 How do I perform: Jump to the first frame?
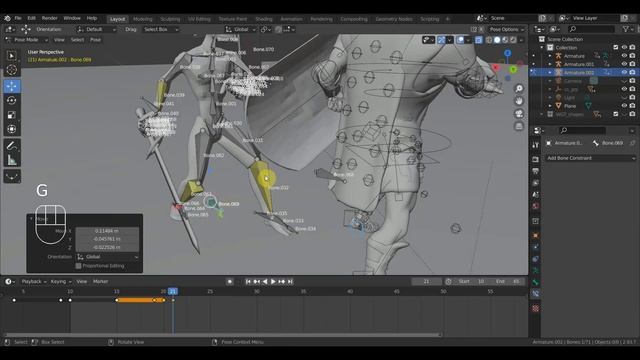(248, 282)
